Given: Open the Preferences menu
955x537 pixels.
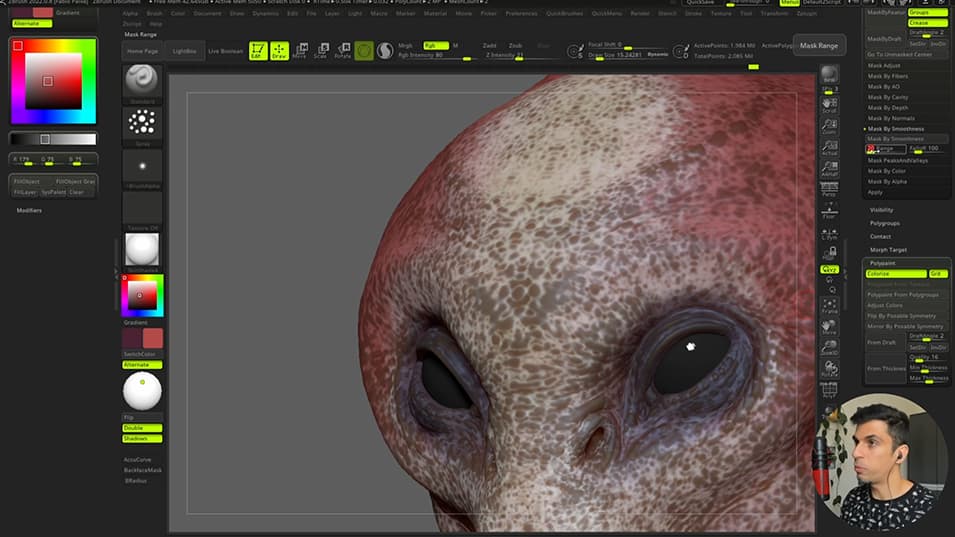Looking at the screenshot, I should pyautogui.click(x=521, y=13).
